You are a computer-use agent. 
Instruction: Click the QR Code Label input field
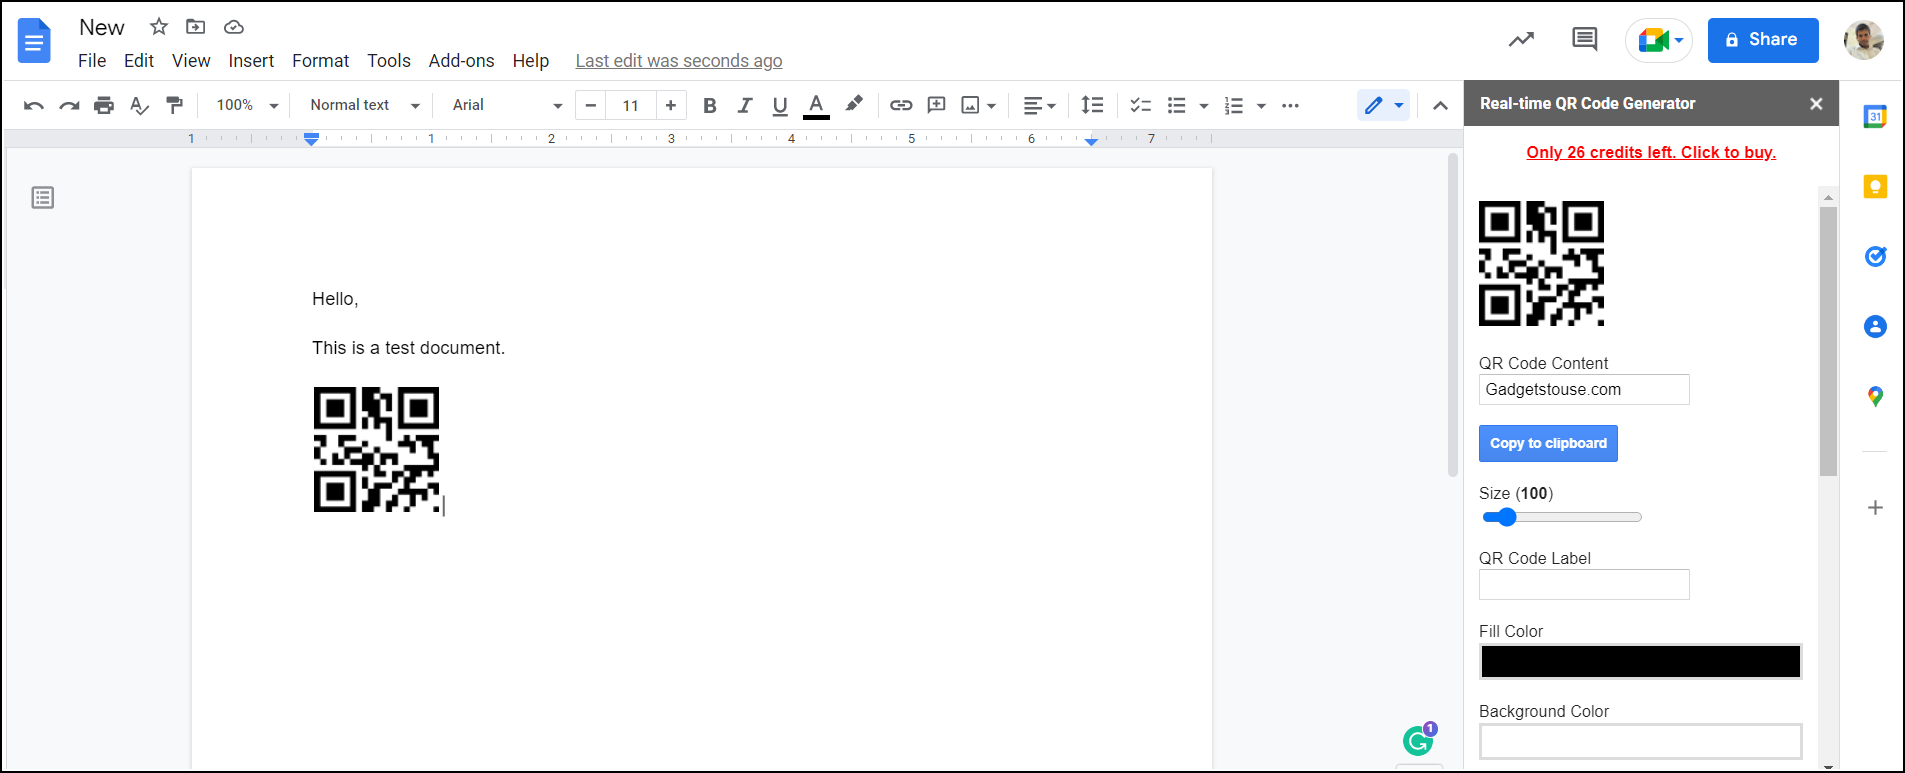[1584, 584]
